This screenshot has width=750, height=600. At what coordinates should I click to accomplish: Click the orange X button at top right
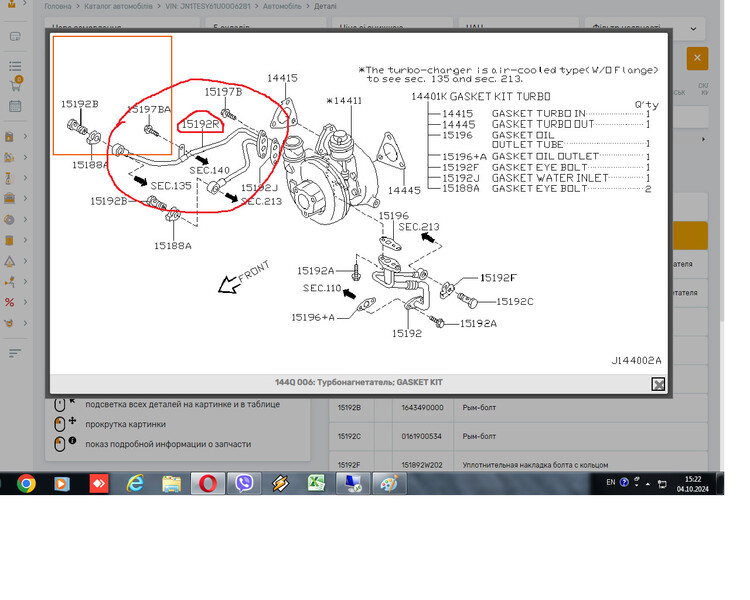click(x=697, y=59)
